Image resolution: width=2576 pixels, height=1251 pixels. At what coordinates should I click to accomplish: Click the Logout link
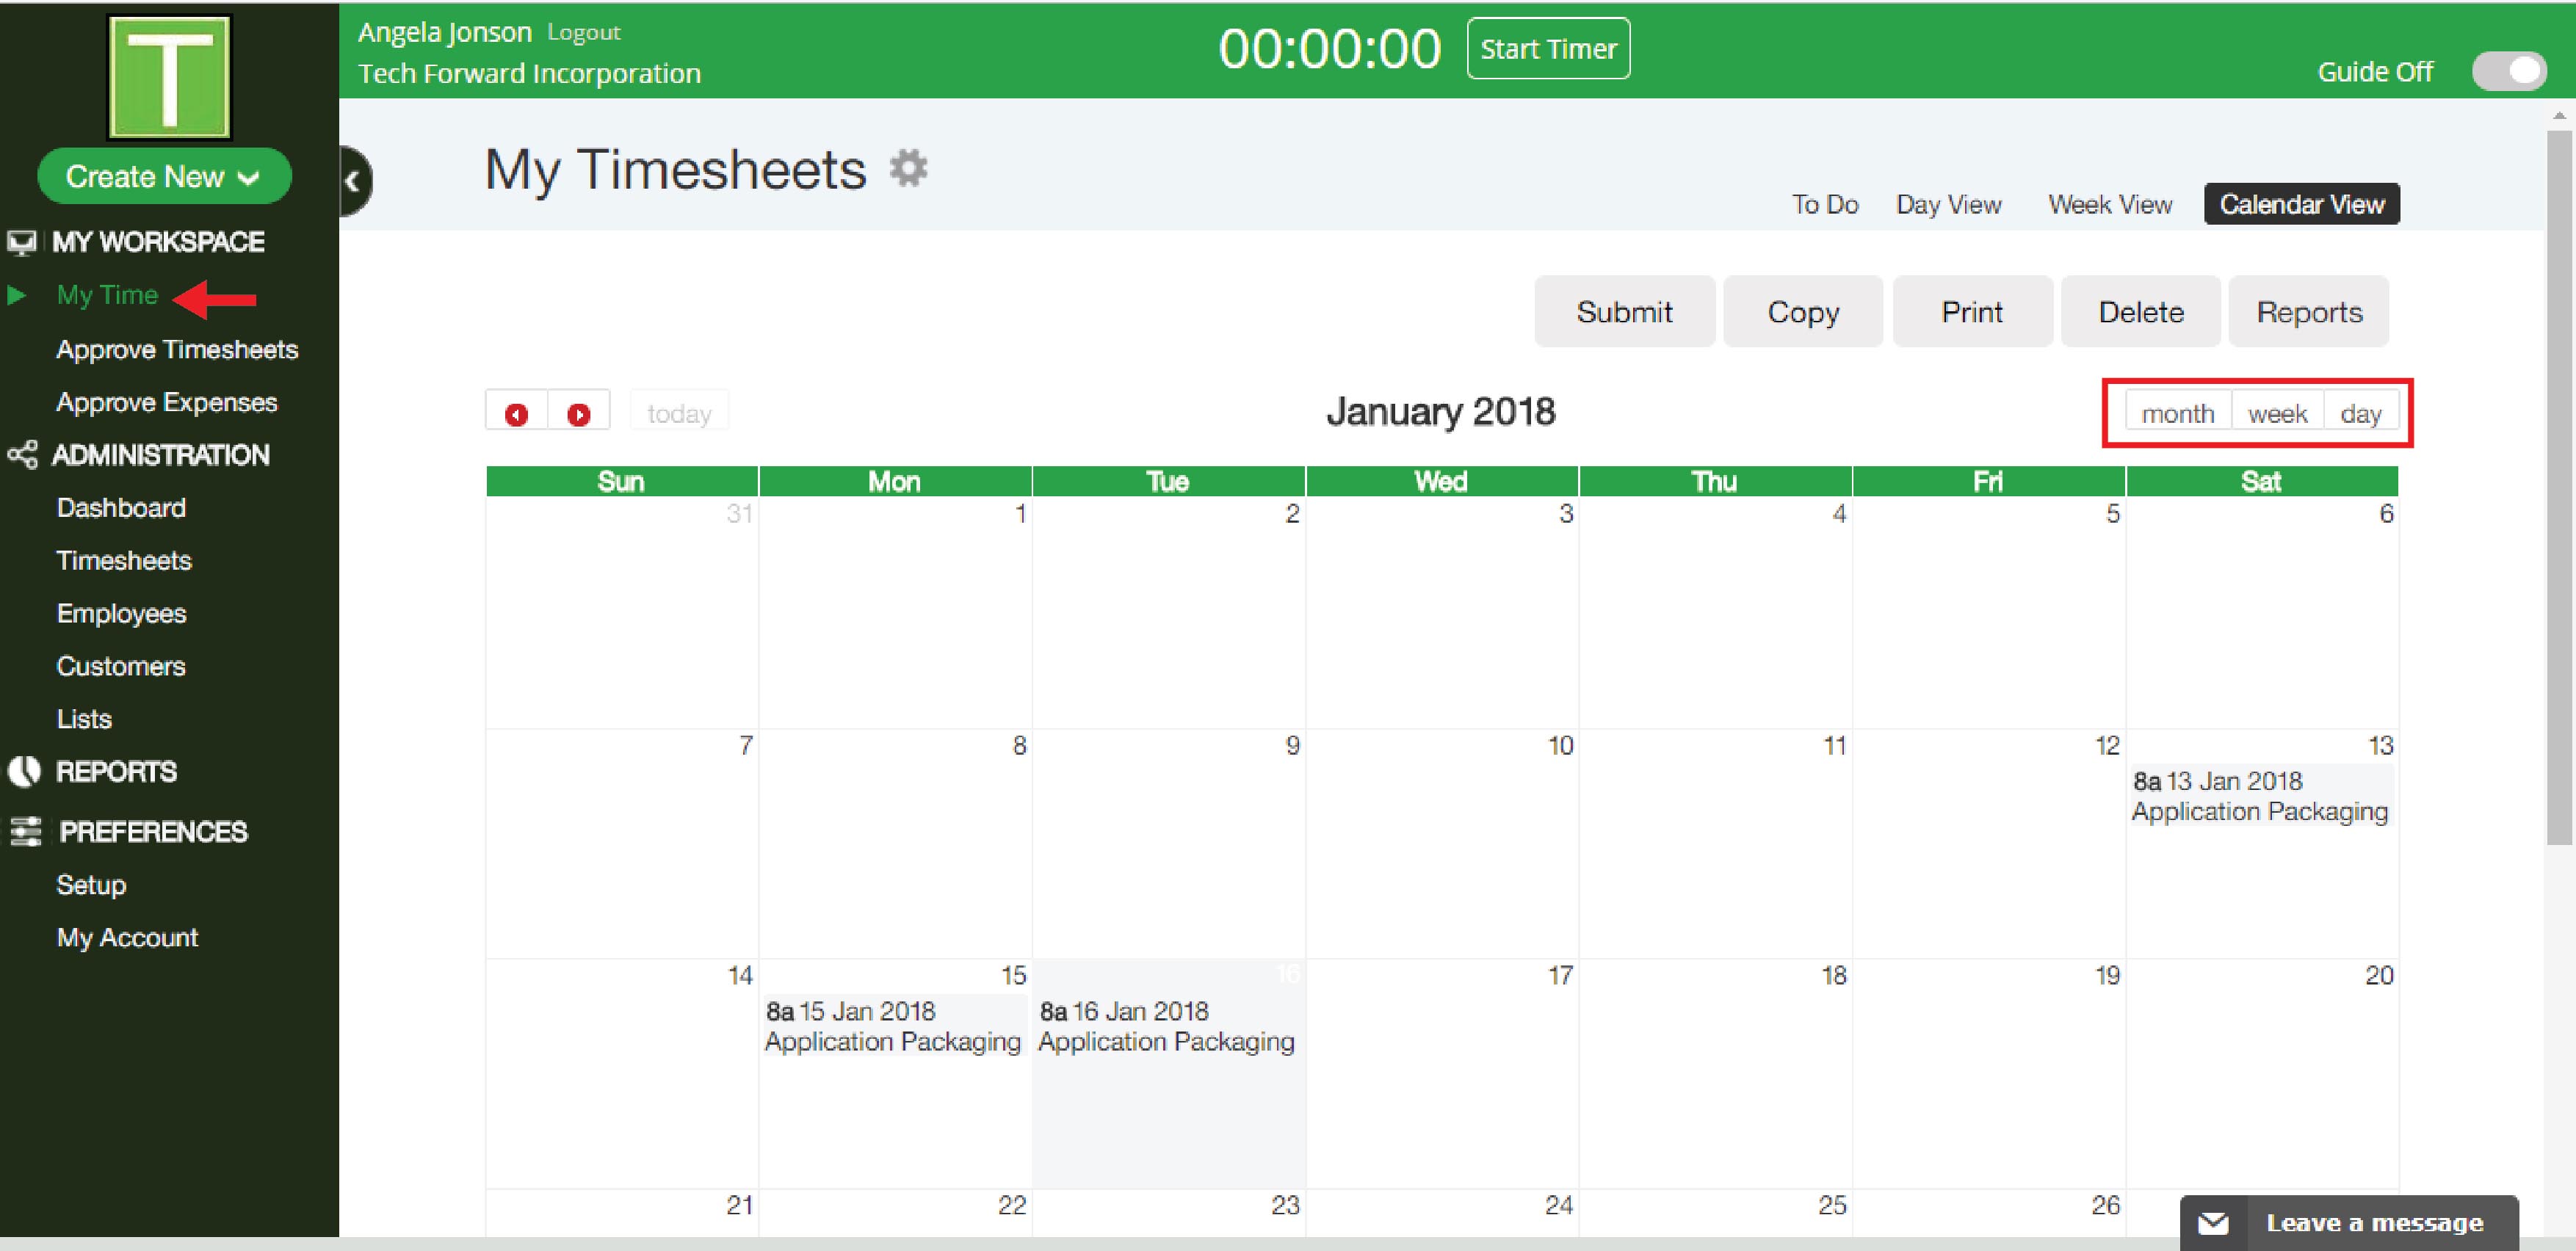point(583,33)
